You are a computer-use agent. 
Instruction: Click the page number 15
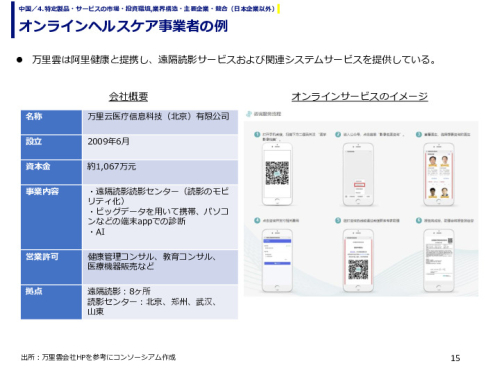tap(455, 358)
